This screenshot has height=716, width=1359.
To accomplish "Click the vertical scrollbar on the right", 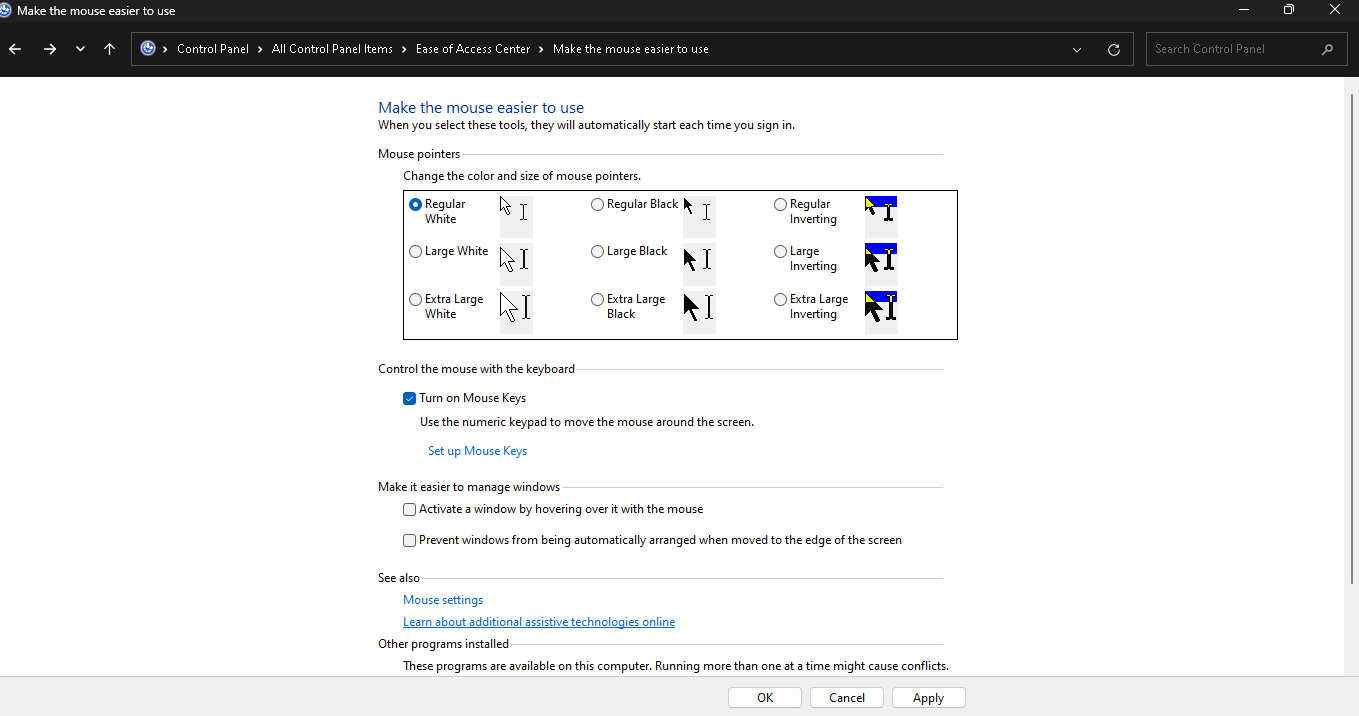I will coord(1351,337).
